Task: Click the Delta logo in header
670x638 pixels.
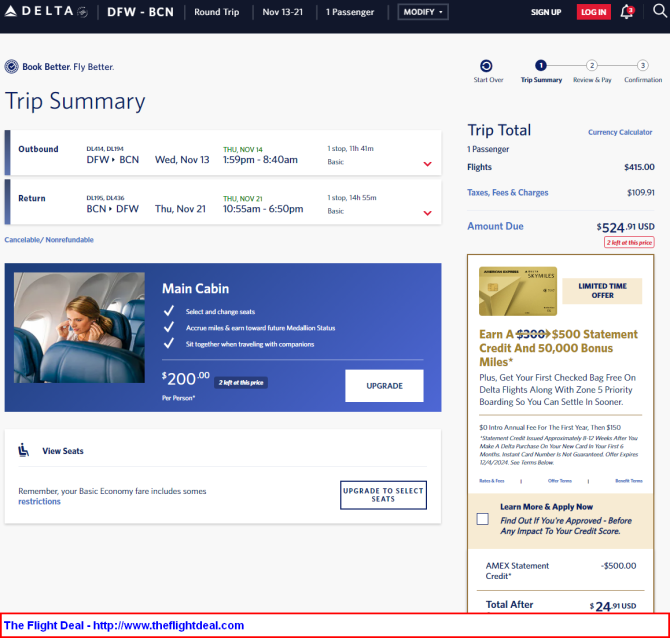Action: (x=46, y=12)
